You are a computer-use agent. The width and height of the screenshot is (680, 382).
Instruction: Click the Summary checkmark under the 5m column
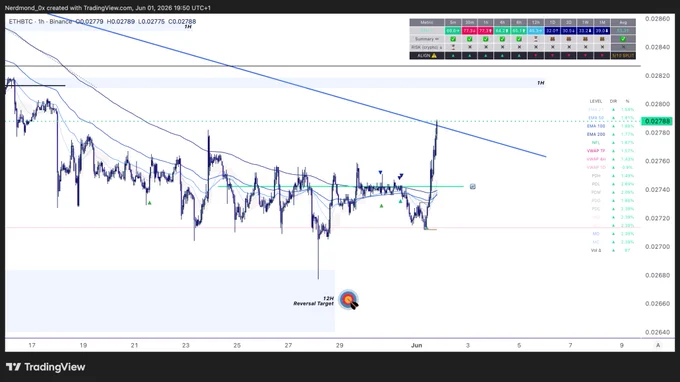(453, 39)
